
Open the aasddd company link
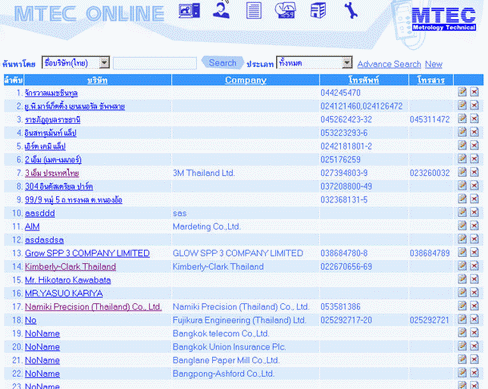[40, 213]
